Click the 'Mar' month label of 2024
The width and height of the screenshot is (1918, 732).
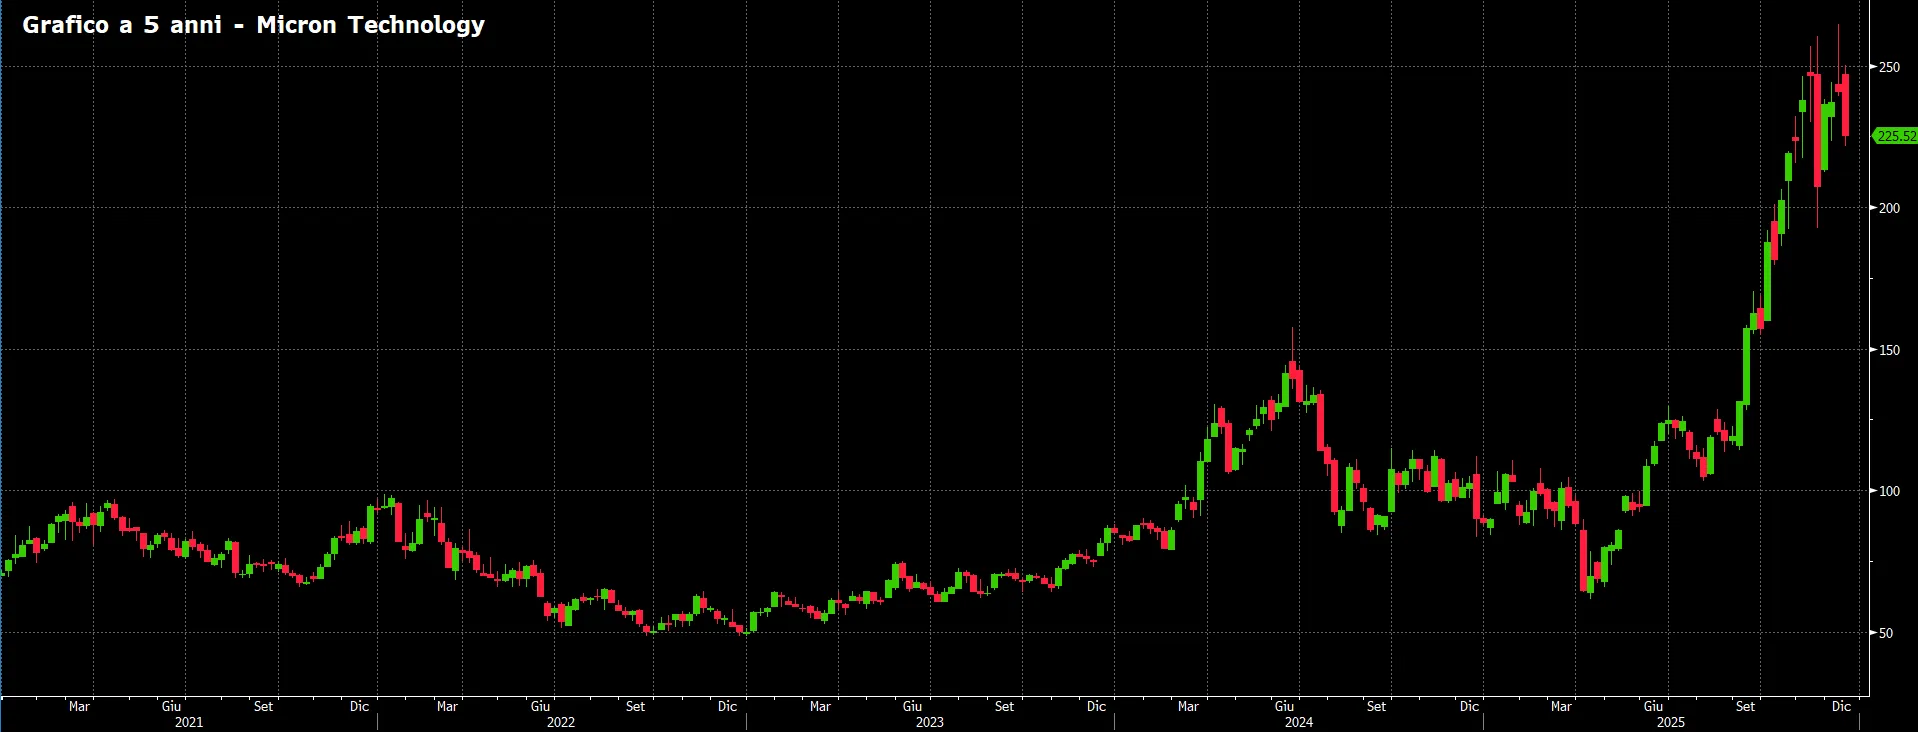pos(1188,706)
